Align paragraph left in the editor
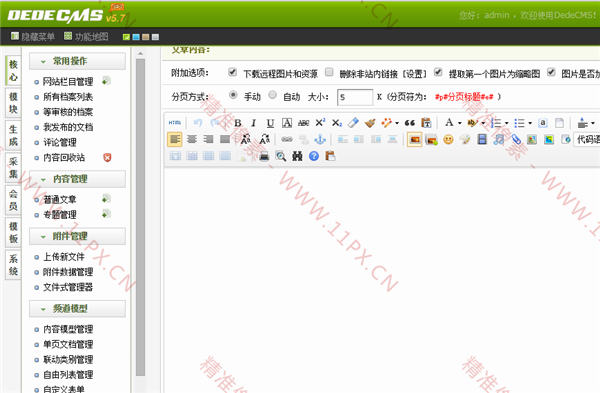The height and width of the screenshot is (393, 600). point(175,139)
